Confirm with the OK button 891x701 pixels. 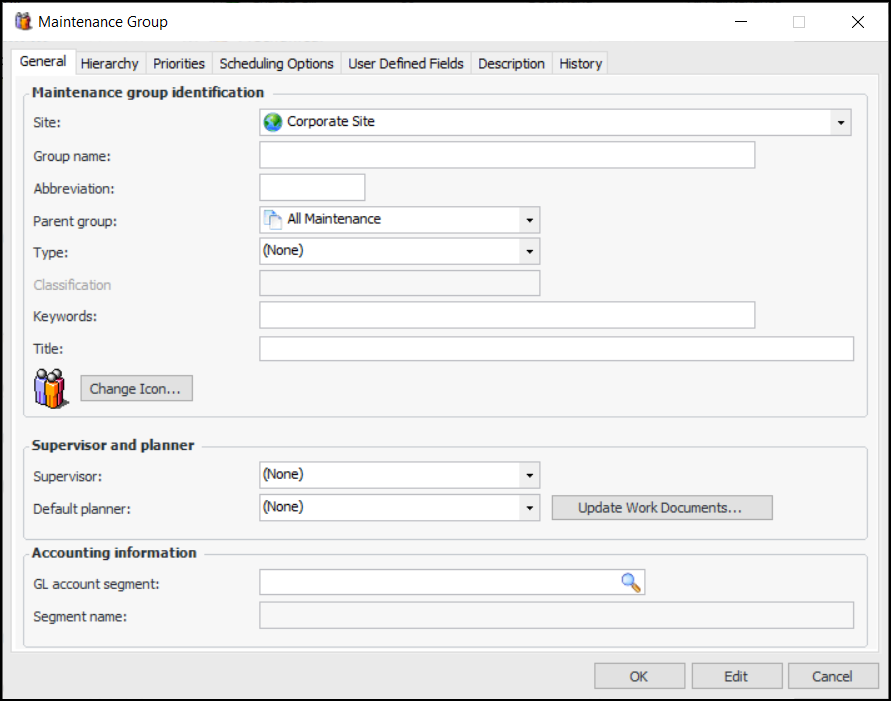coord(639,676)
